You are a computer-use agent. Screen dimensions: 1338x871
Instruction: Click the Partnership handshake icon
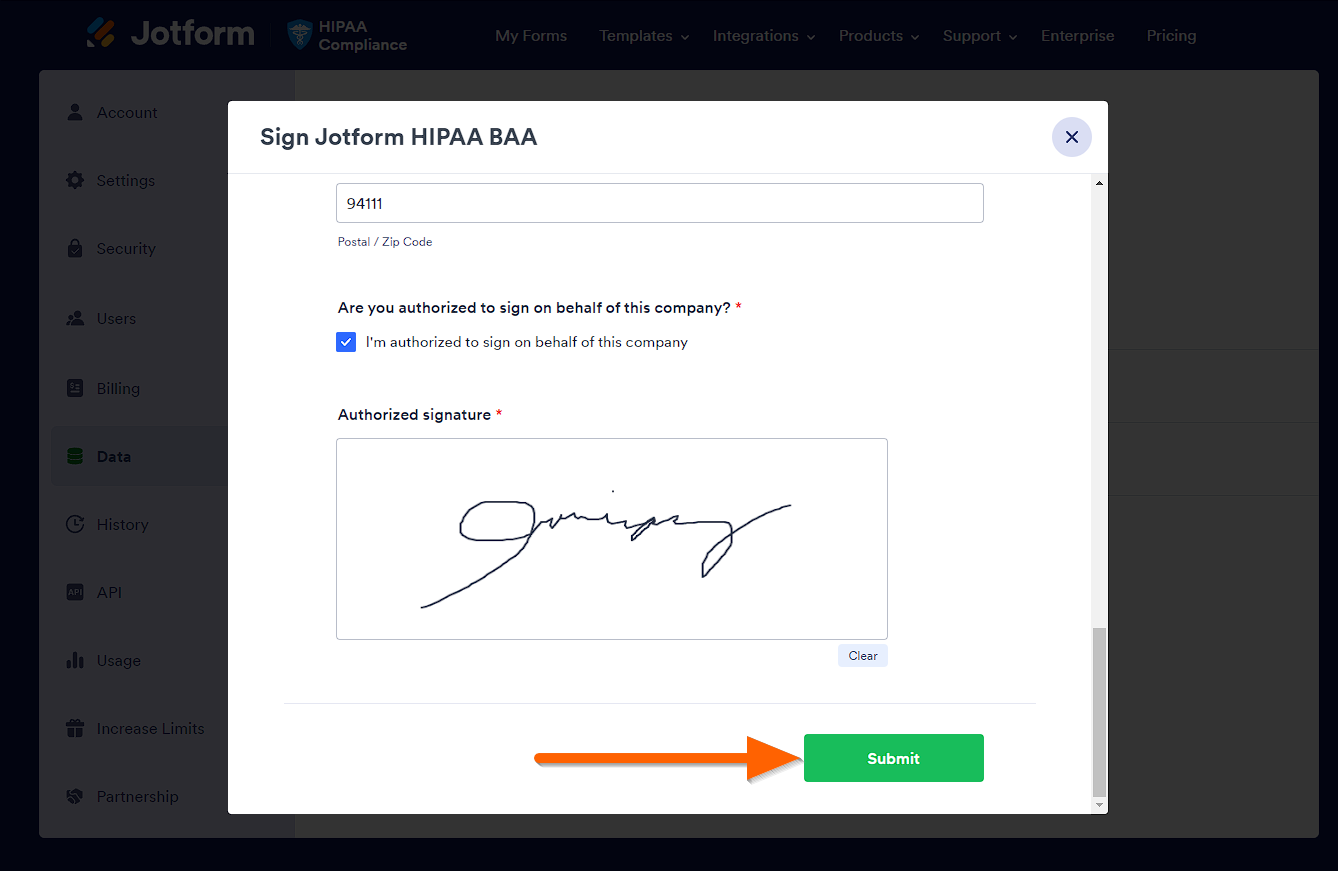[x=75, y=796]
